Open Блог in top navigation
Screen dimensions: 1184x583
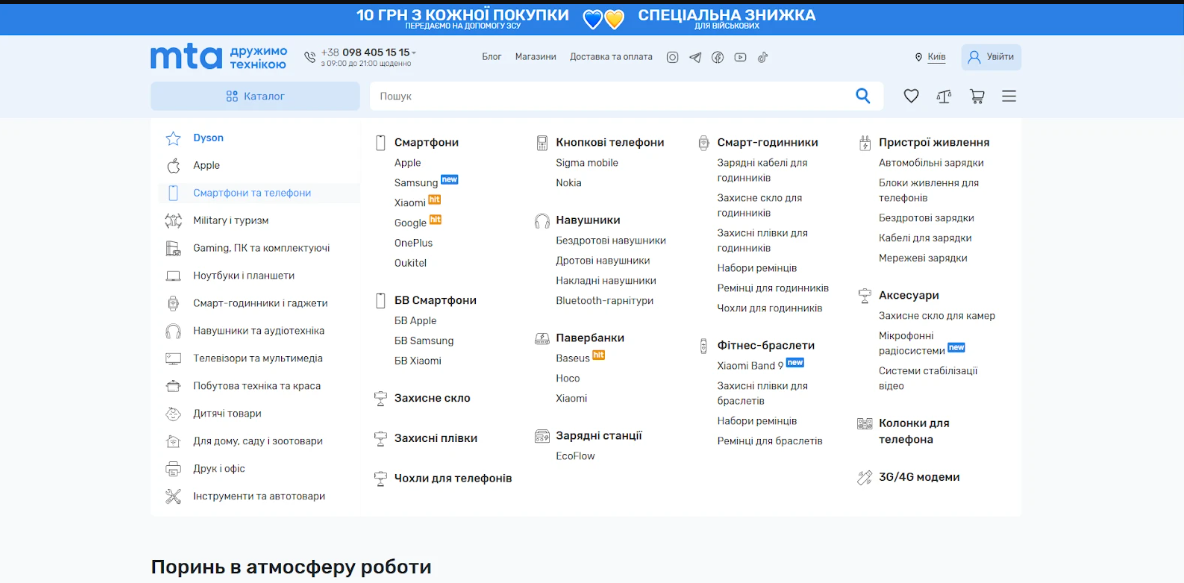click(x=492, y=57)
